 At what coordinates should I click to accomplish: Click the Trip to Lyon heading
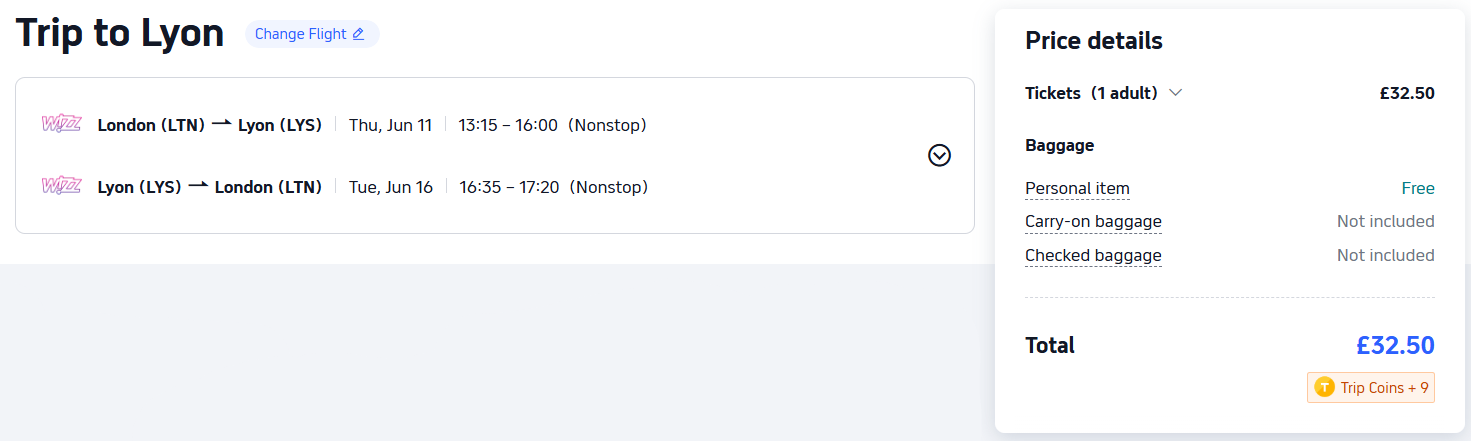click(120, 34)
